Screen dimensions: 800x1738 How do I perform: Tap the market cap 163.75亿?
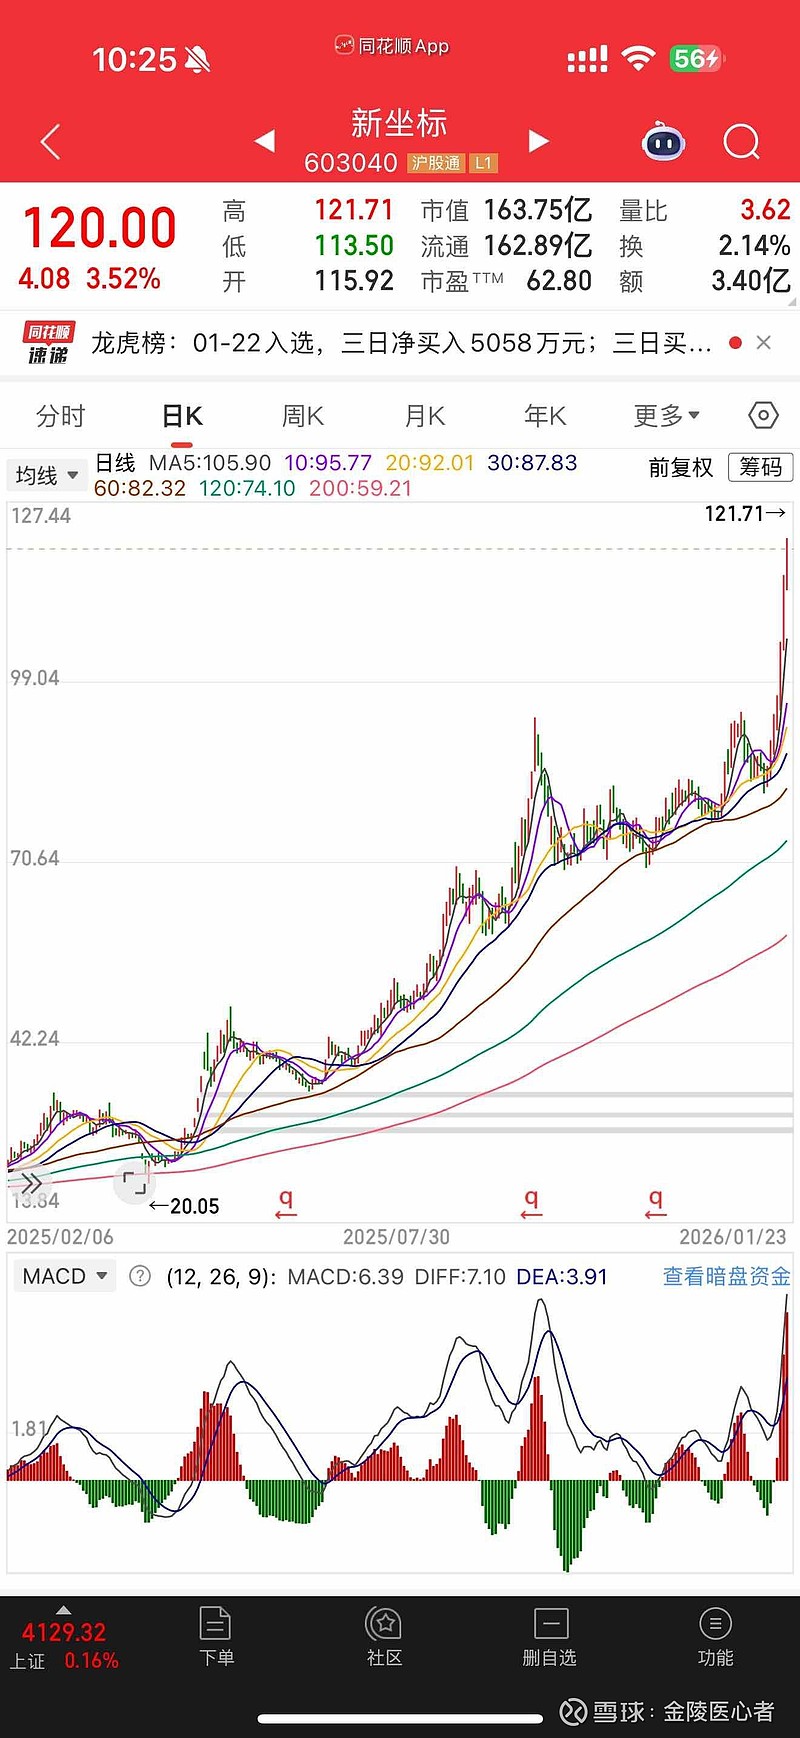point(538,210)
